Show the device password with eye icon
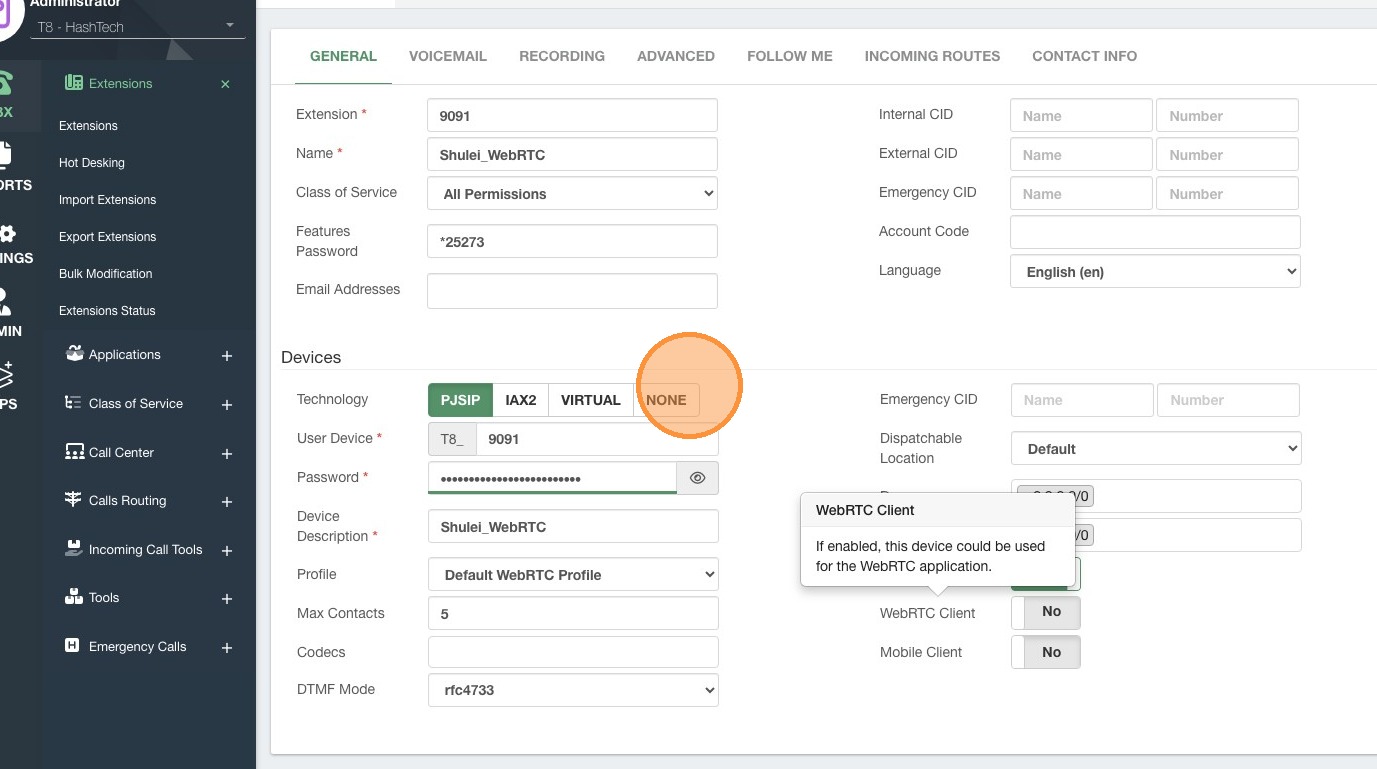This screenshot has height=769, width=1377. (x=698, y=478)
